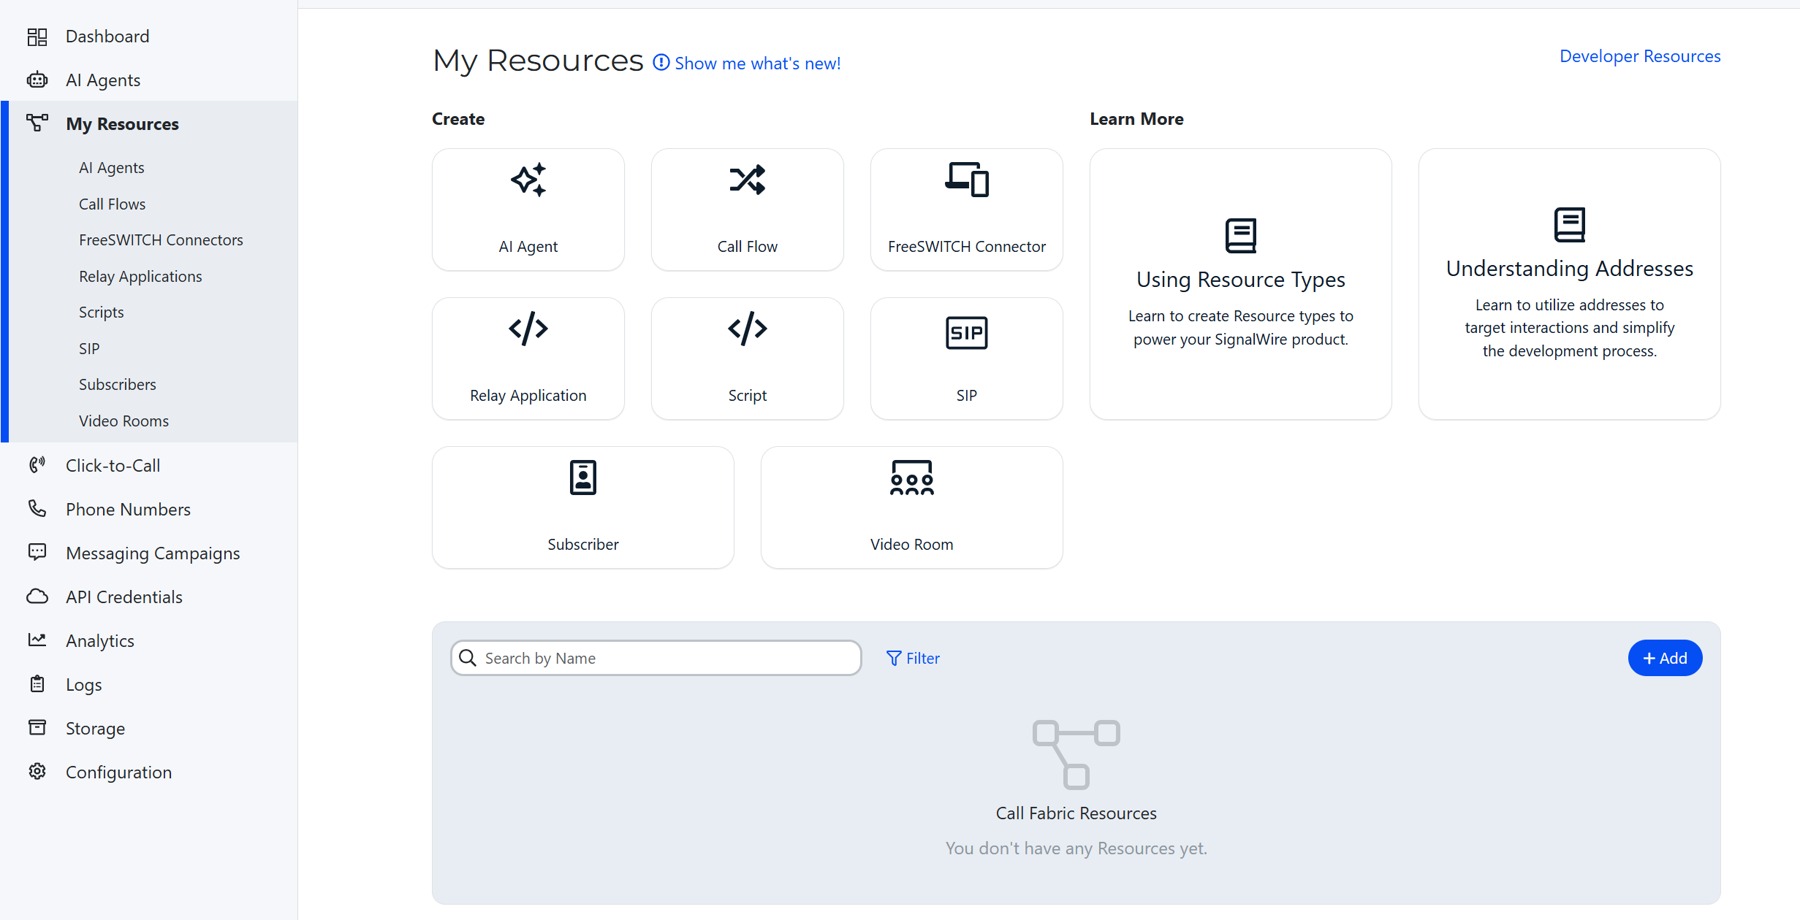Go to Click-to-Call
The height and width of the screenshot is (920, 1800).
(113, 465)
